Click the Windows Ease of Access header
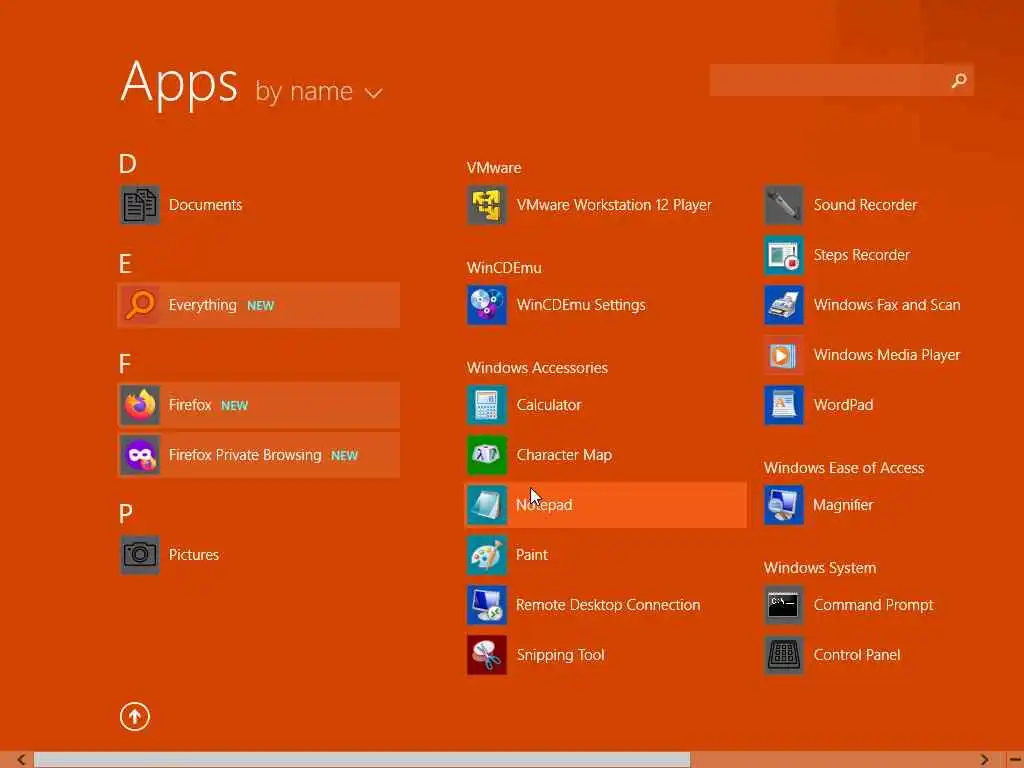This screenshot has width=1024, height=768. tap(844, 468)
